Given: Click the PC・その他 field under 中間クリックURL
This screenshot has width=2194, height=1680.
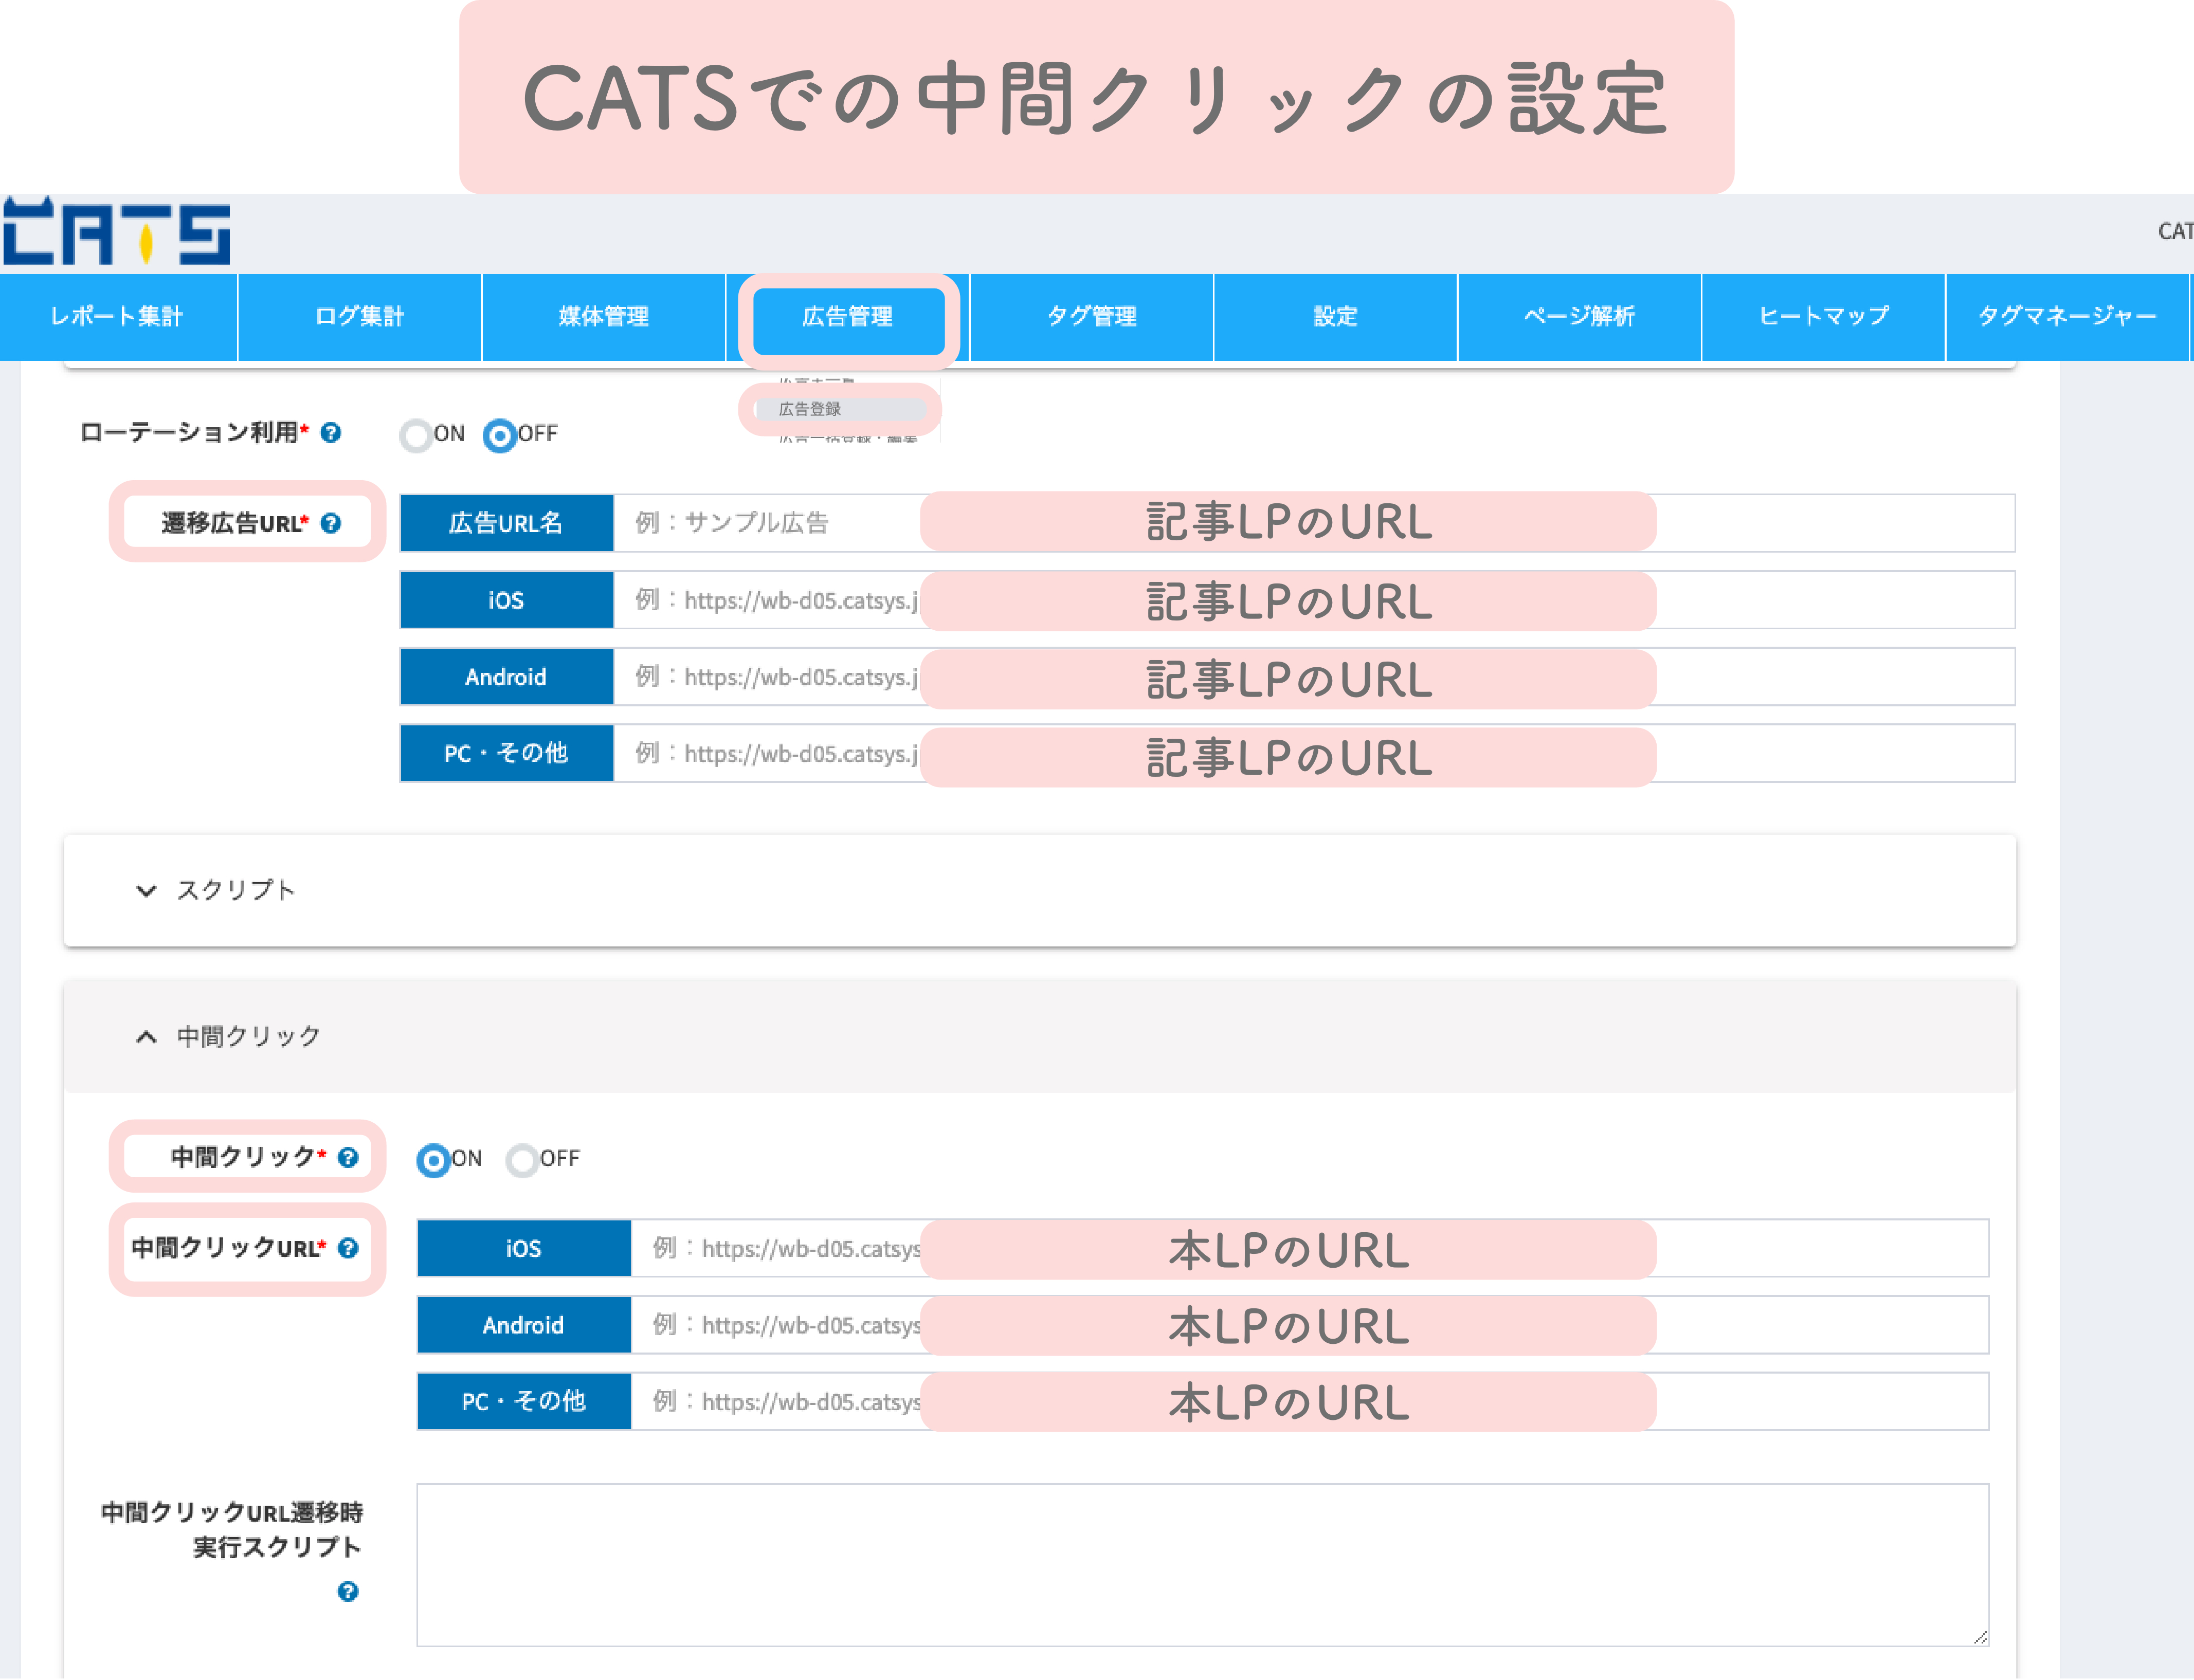Looking at the screenshot, I should [1310, 1402].
